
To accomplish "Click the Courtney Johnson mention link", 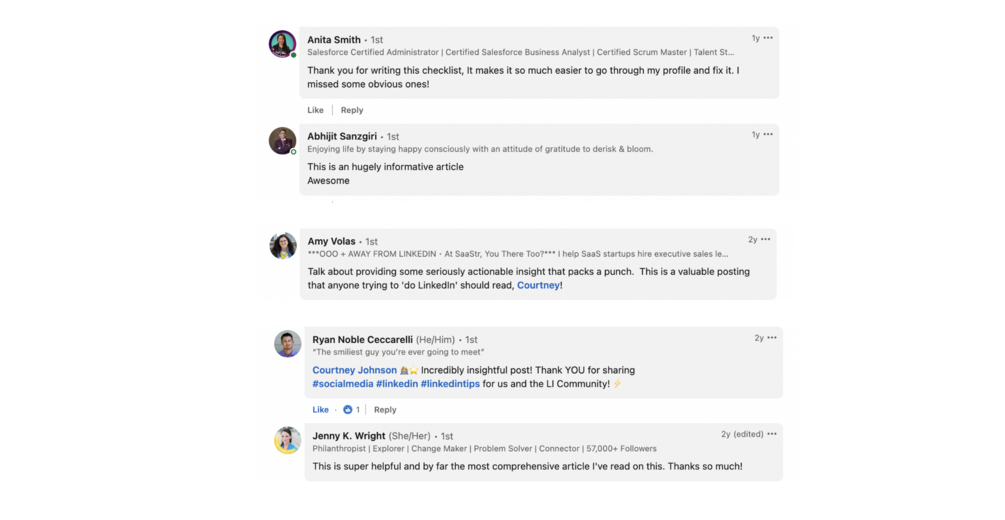I will point(354,370).
